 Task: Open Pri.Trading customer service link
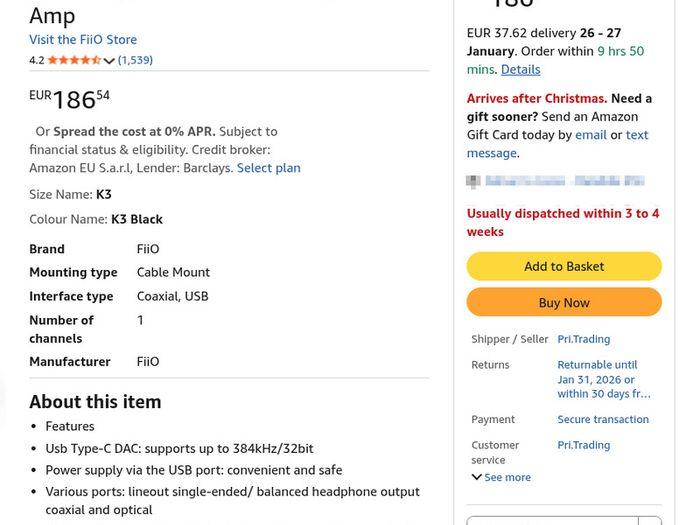pyautogui.click(x=583, y=445)
